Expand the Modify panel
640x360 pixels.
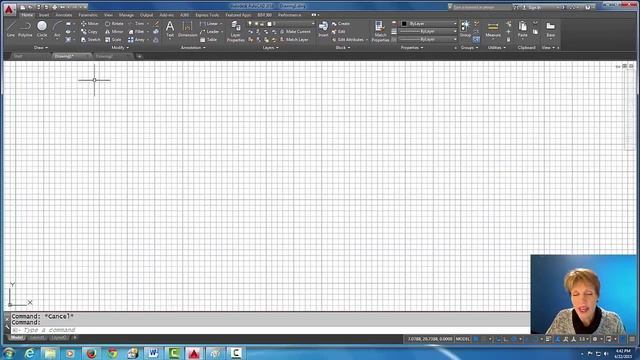120,48
